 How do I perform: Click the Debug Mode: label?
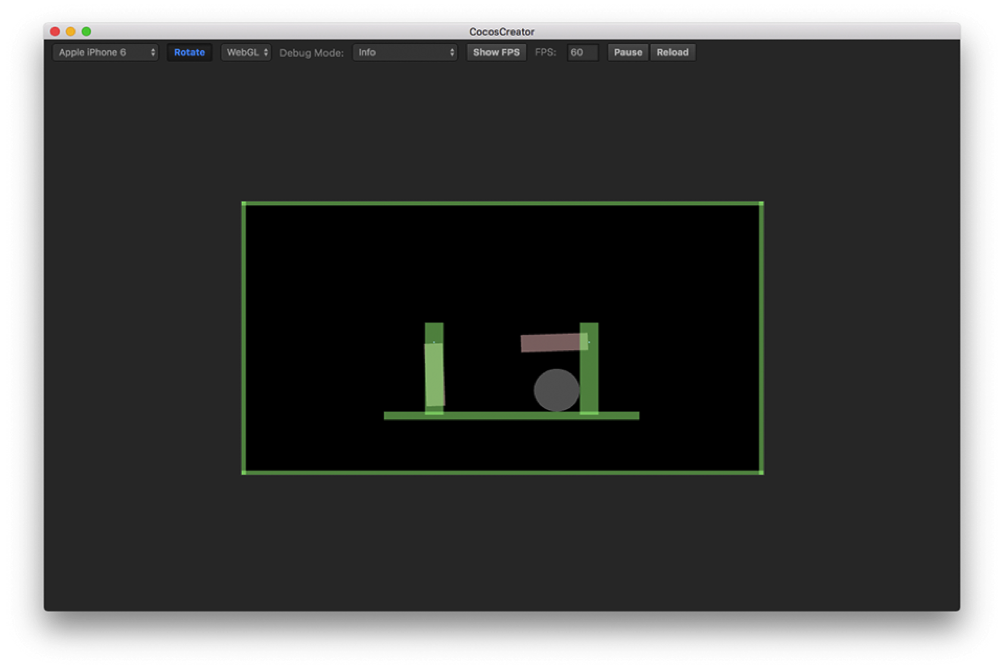click(311, 53)
